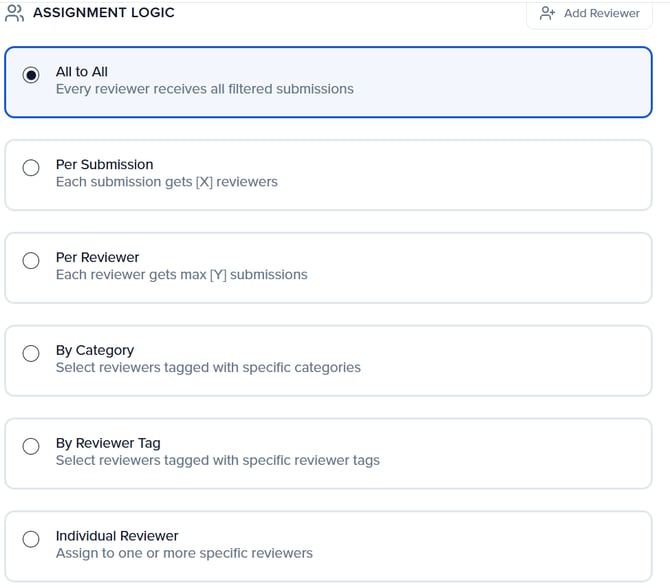
Task: Pick the By Category radio button
Action: point(32,354)
